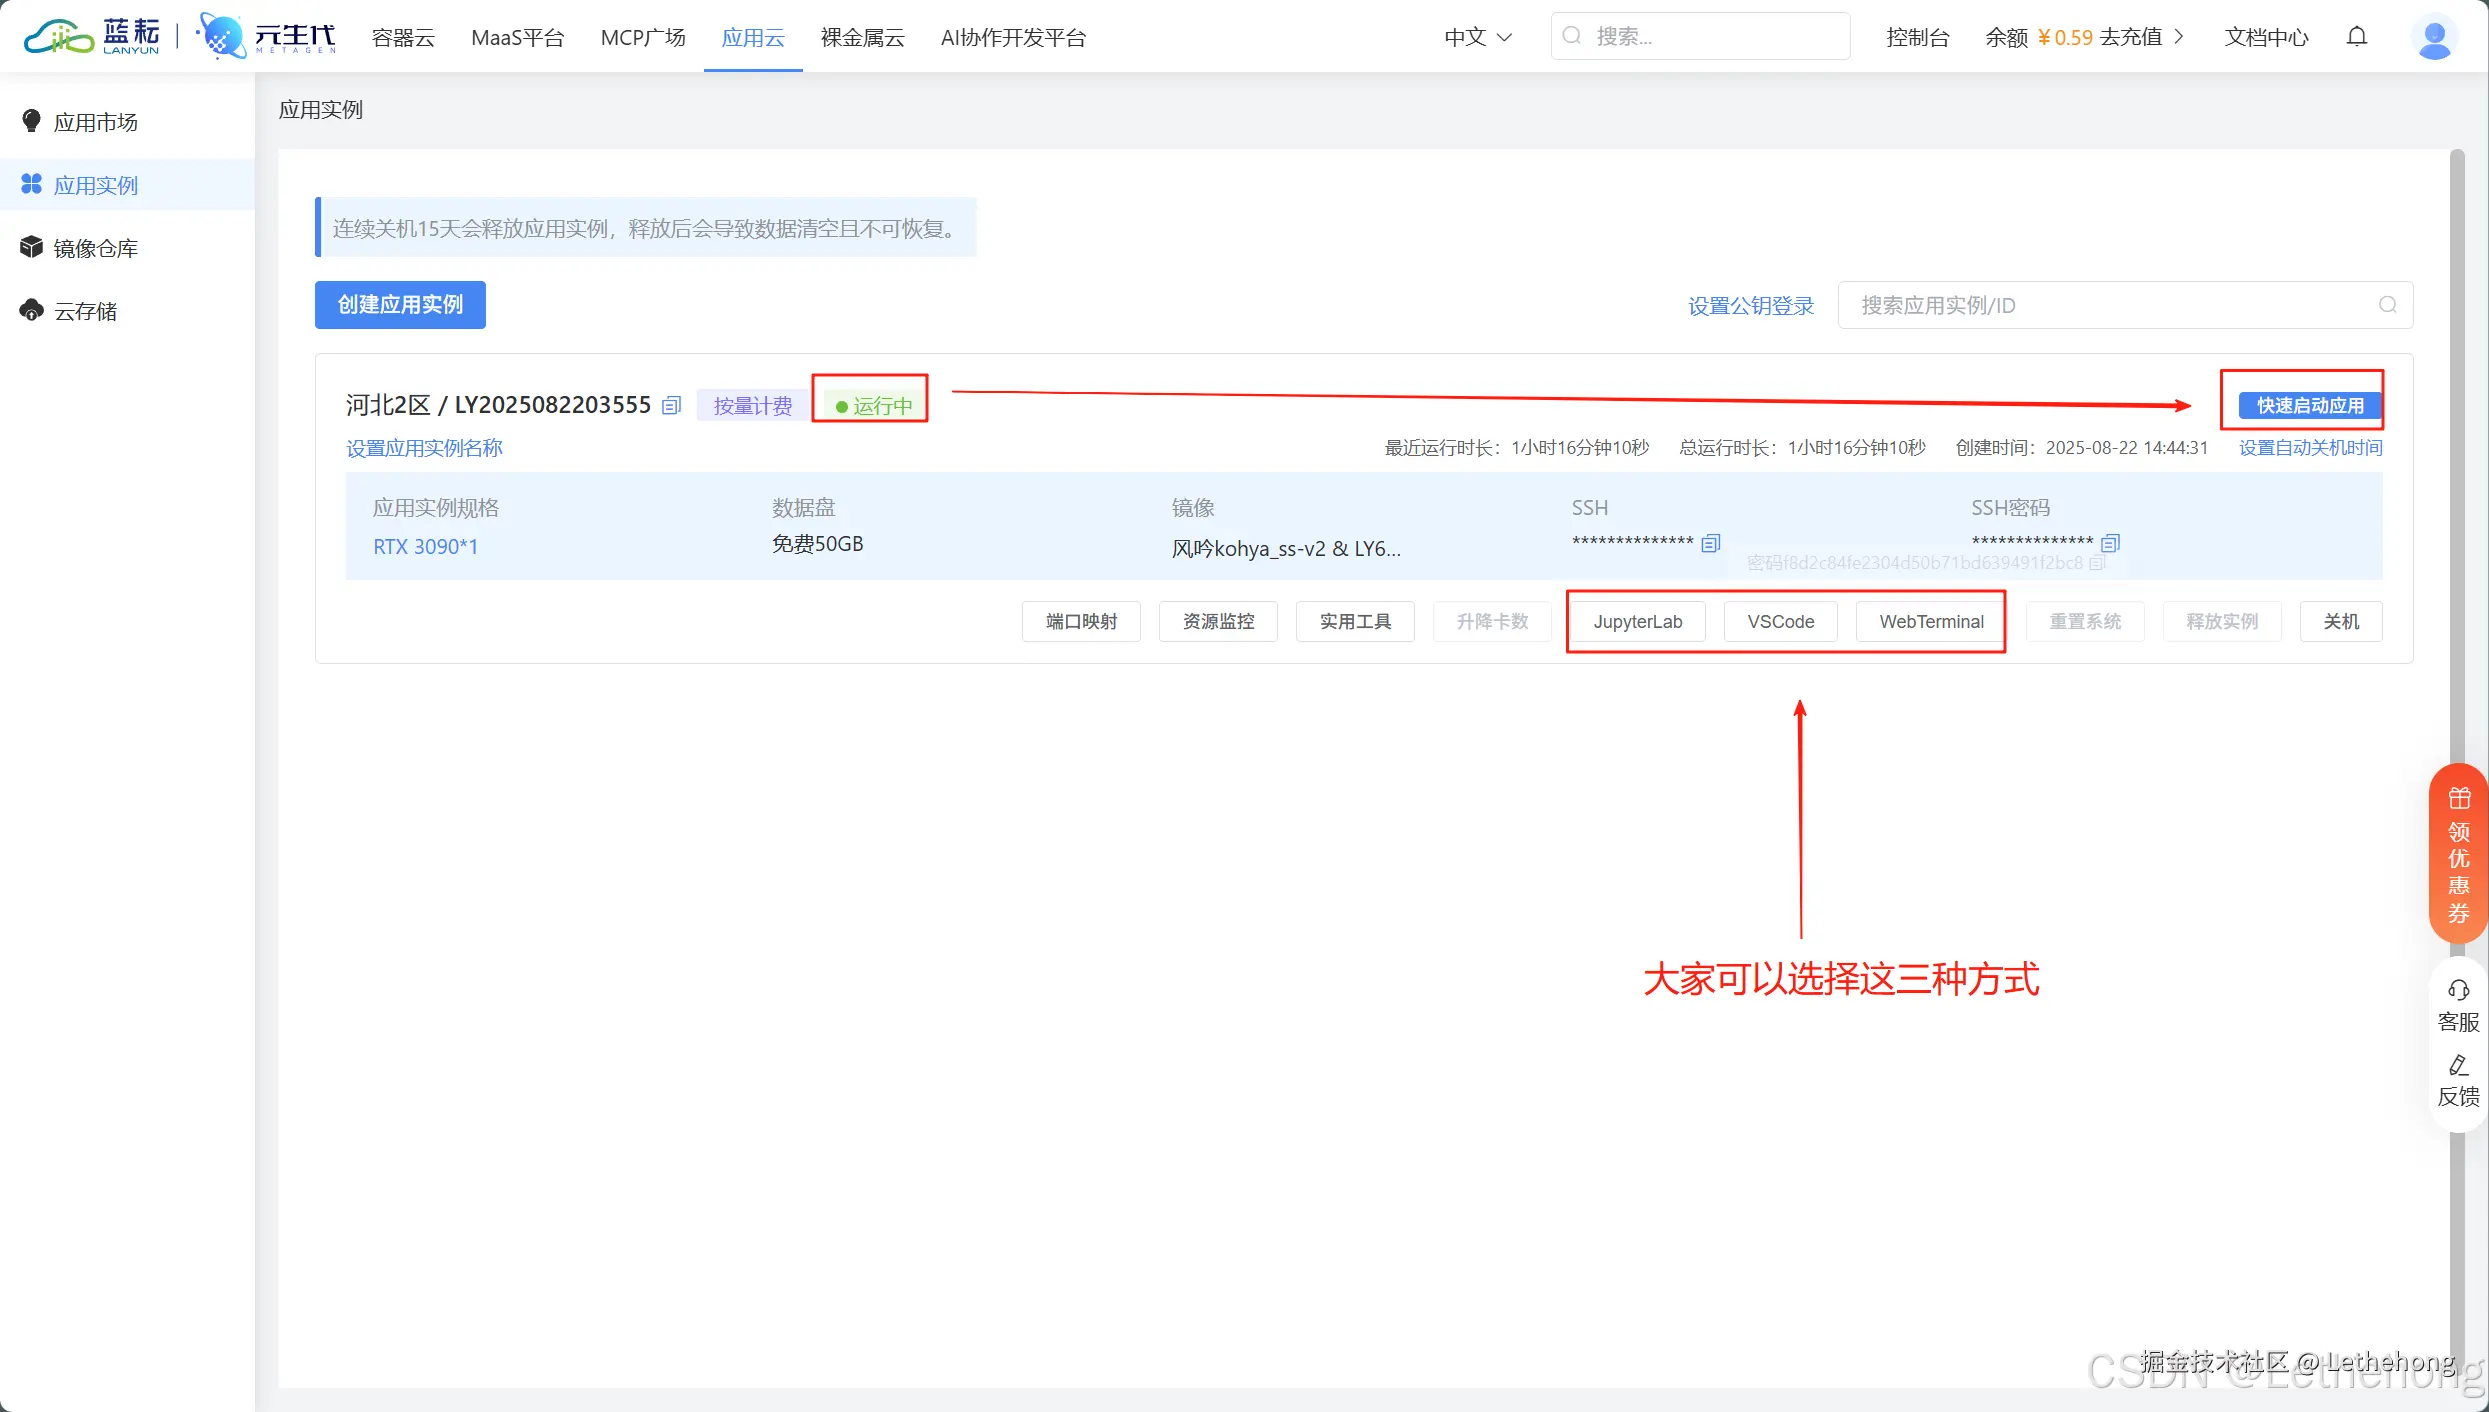Expand balance details next to 去充值
The image size is (2489, 1412).
(x=2179, y=37)
